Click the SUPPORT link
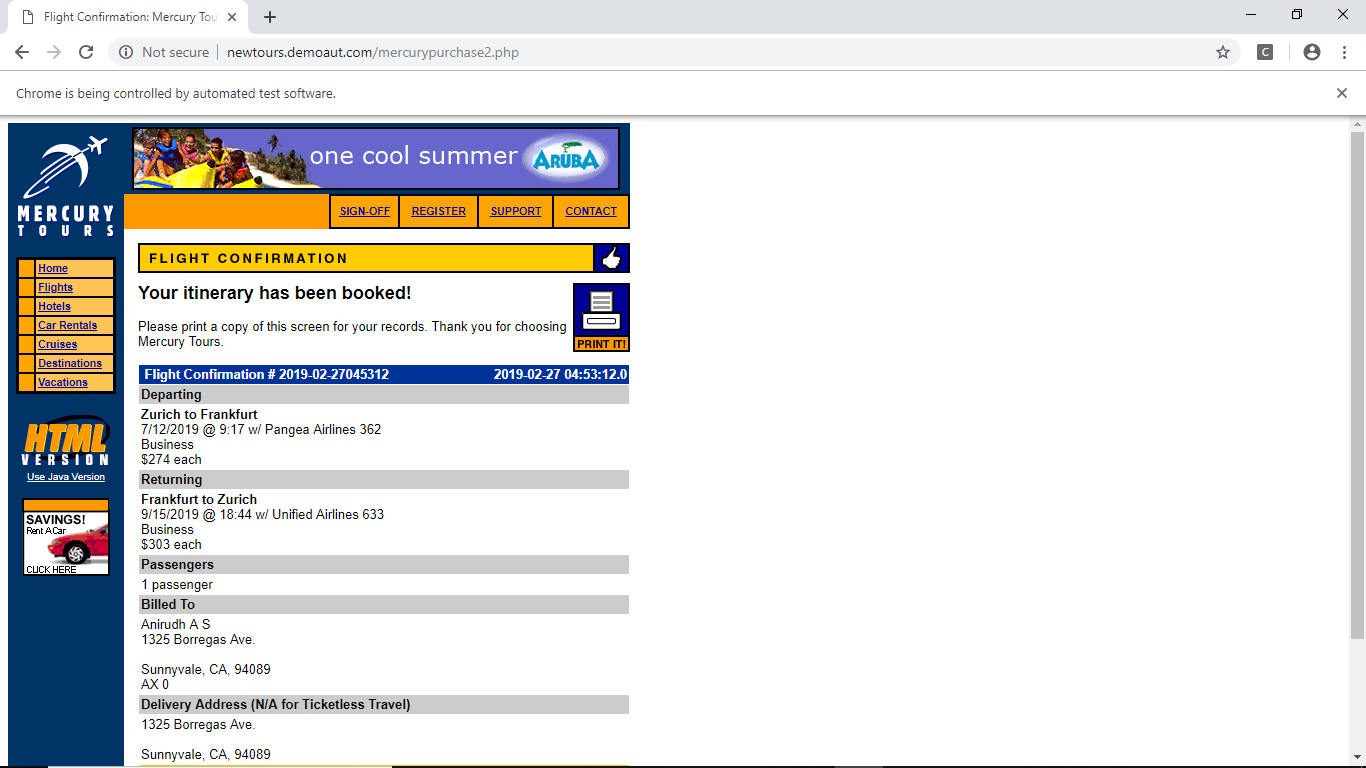Image resolution: width=1366 pixels, height=768 pixels. (516, 211)
